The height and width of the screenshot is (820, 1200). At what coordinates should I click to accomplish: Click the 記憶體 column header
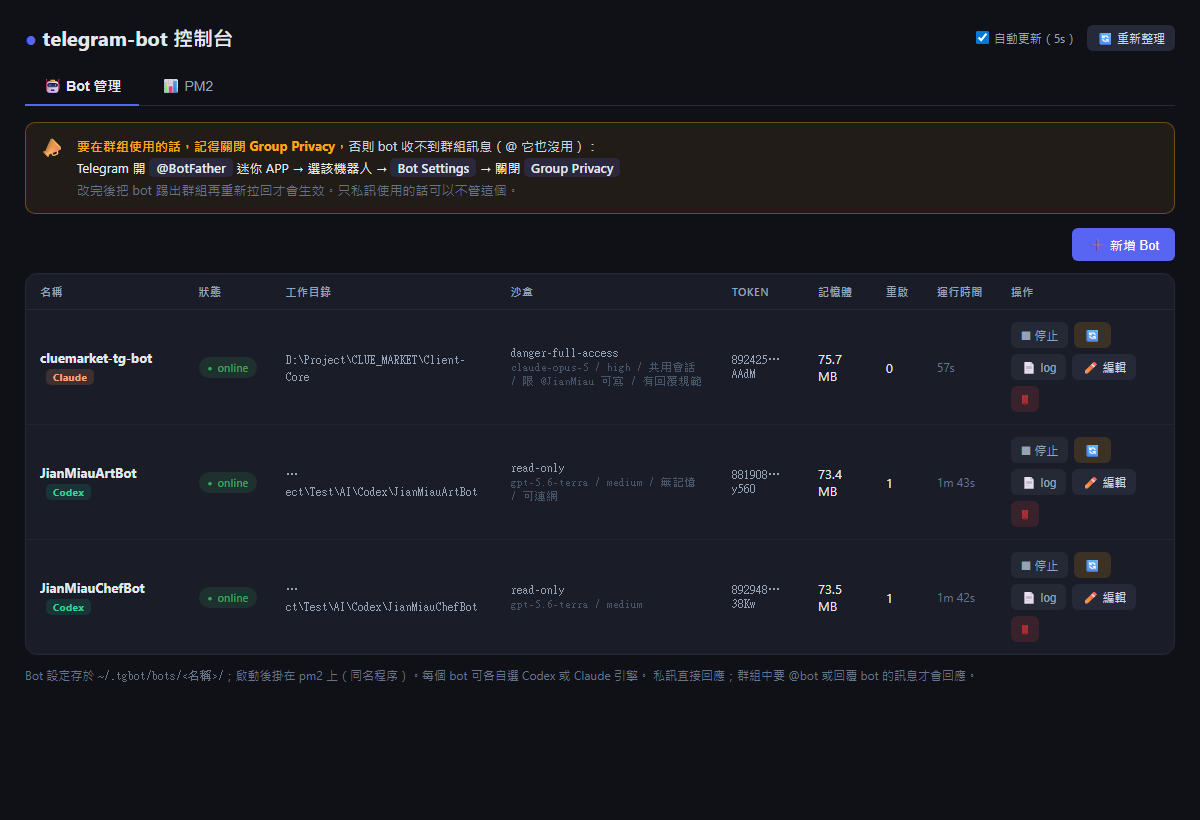835,292
